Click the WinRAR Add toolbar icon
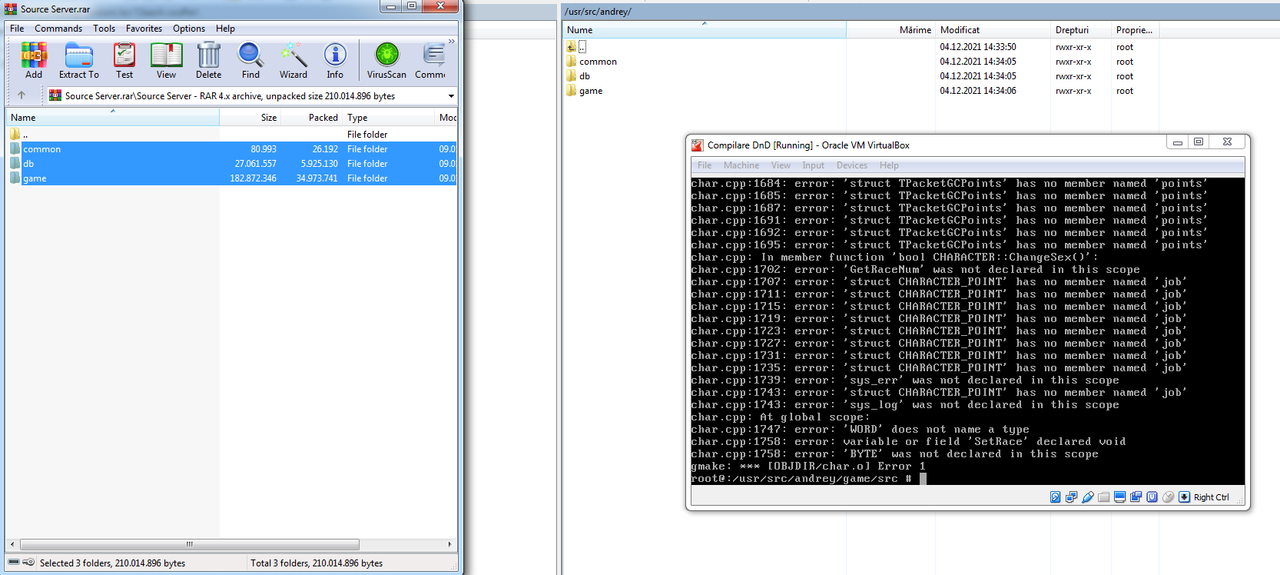The width and height of the screenshot is (1280, 575). click(x=34, y=60)
